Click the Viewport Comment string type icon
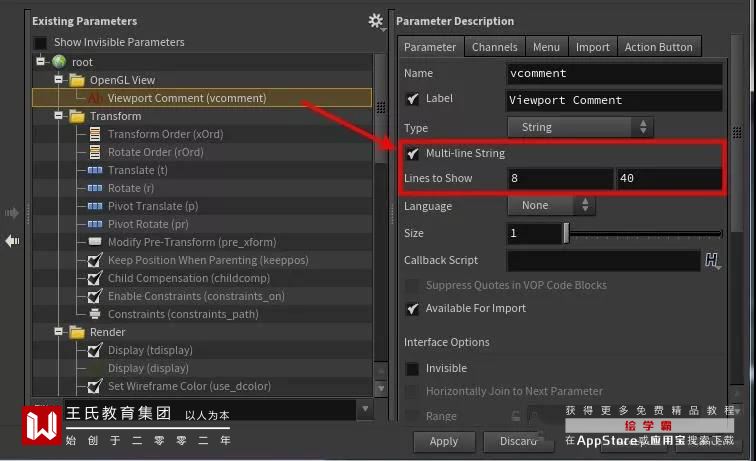The image size is (756, 461). pyautogui.click(x=95, y=98)
